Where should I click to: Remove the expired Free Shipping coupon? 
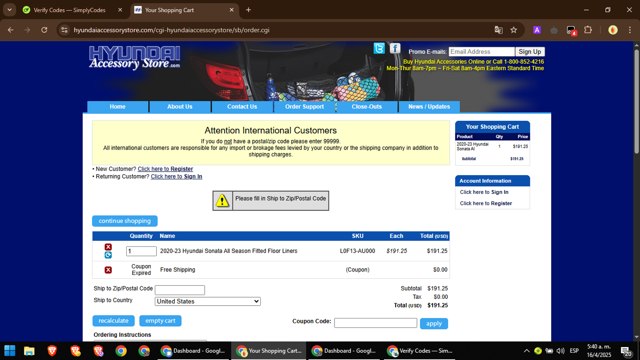108,270
